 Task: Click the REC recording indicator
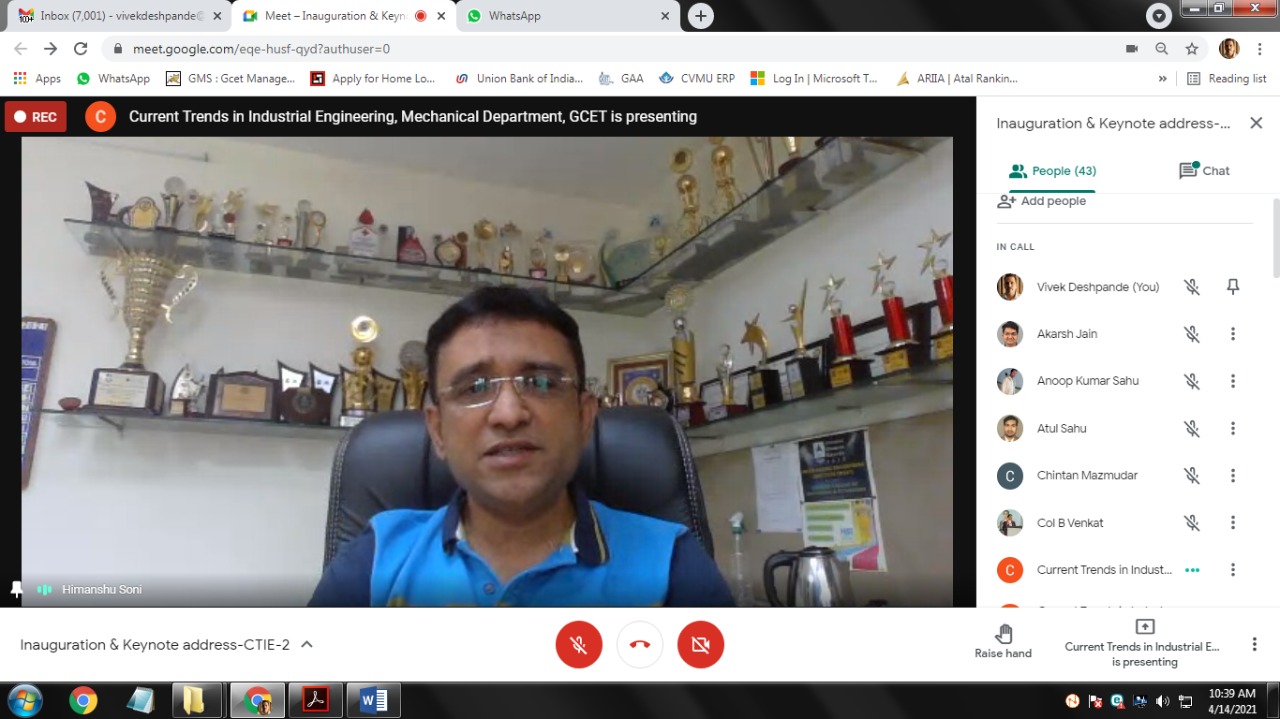(36, 117)
